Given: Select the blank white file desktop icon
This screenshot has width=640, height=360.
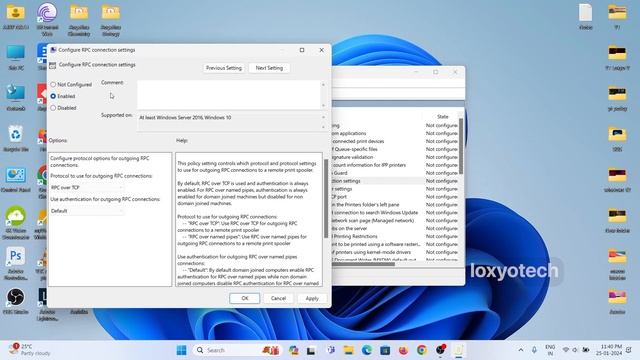Looking at the screenshot, I should click(585, 16).
